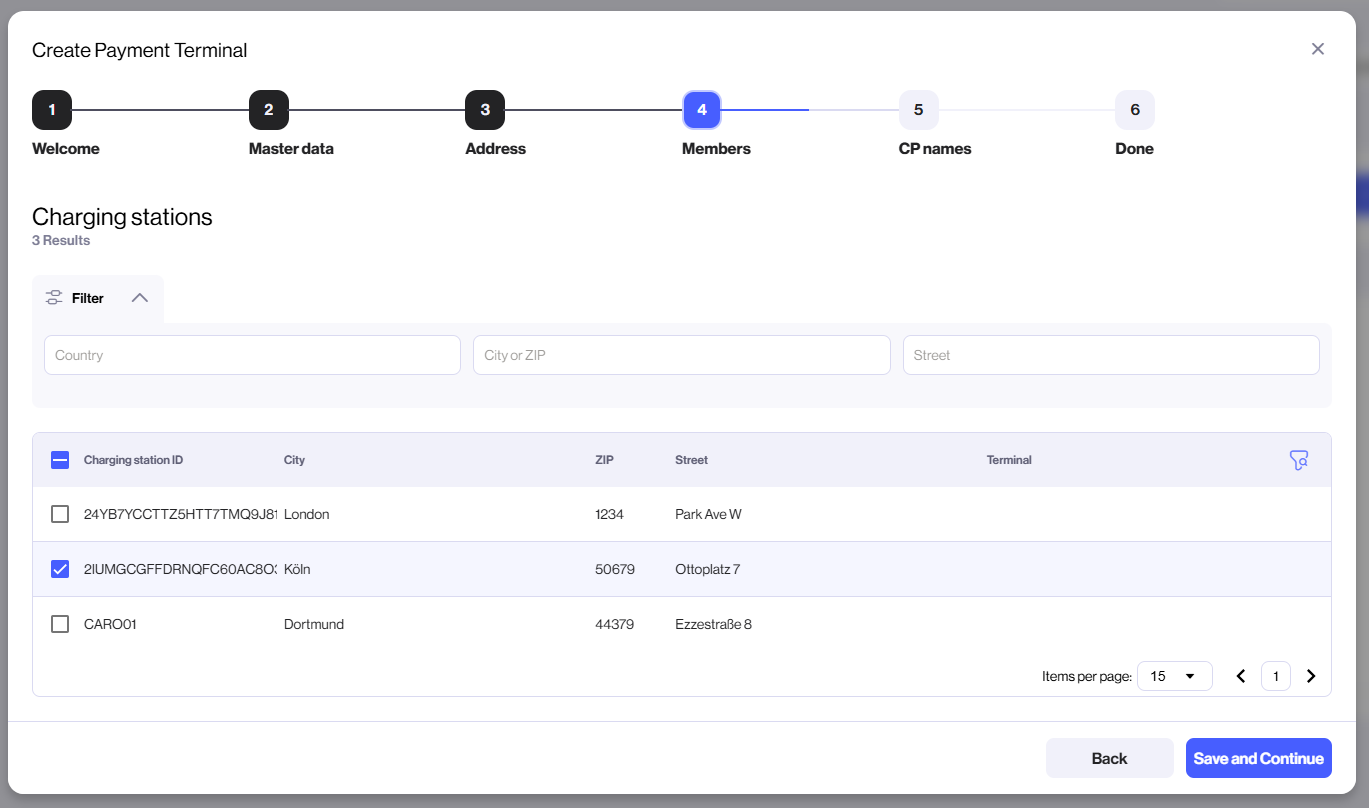Click the page number field showing 1

(1275, 676)
